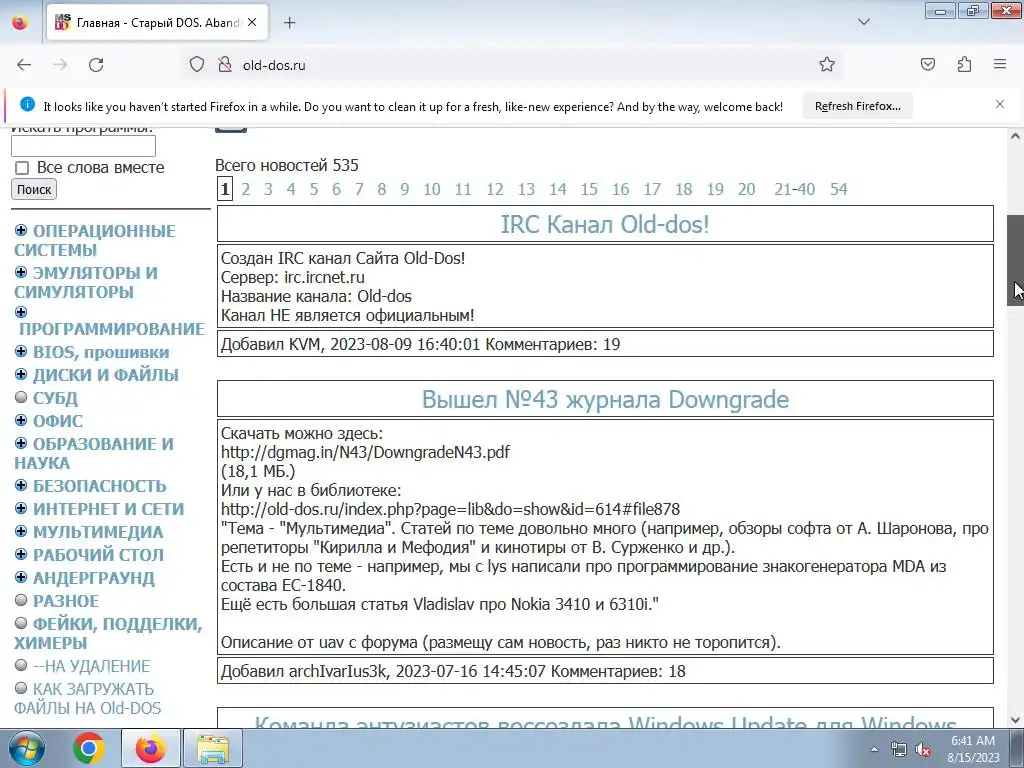Screen dimensions: 1024x768
Task: Expand ОФИС plus icon
Action: 21,420
